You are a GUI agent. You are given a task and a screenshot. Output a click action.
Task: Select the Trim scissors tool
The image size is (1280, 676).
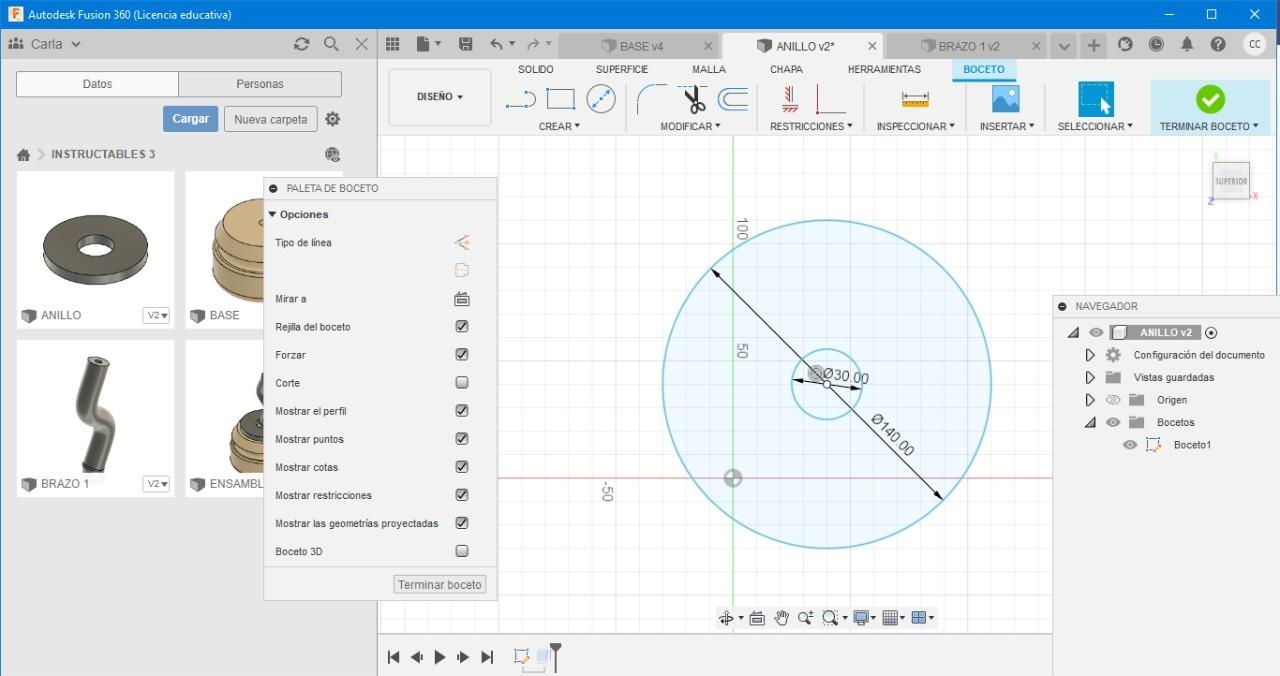[x=693, y=99]
